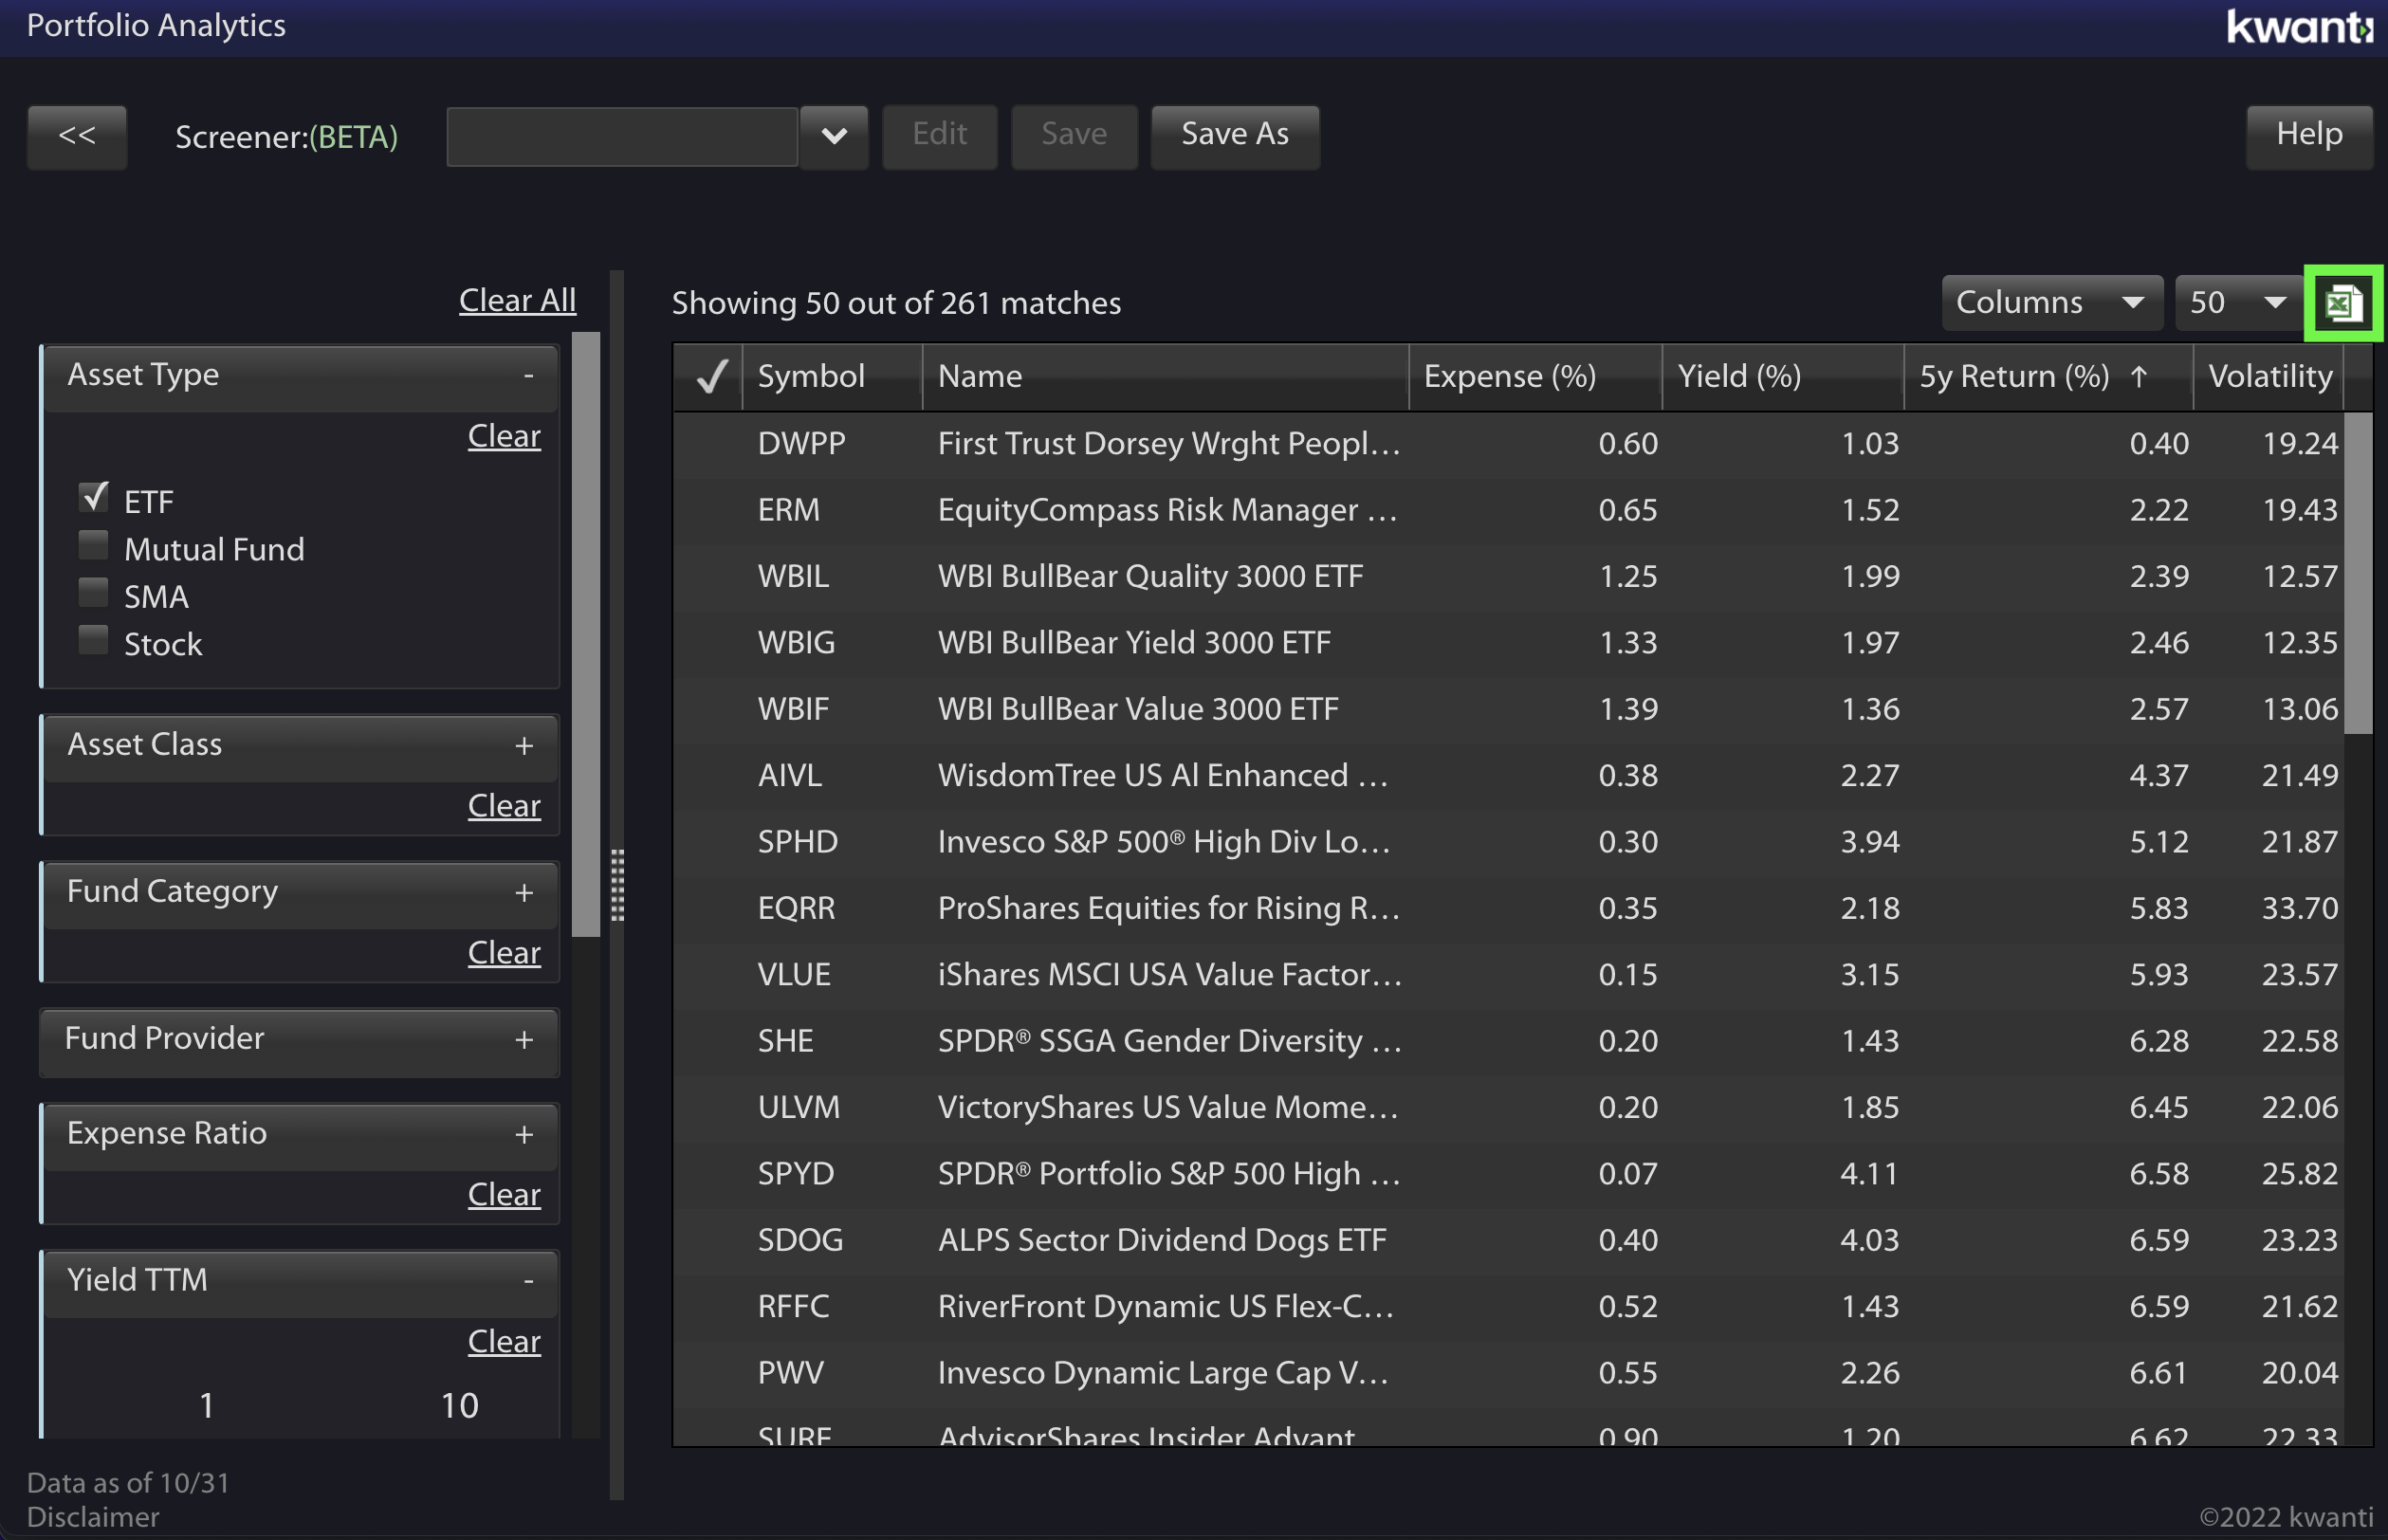Click EQRR volatility value 33.70
This screenshot has height=1540, width=2388.
(x=2300, y=909)
